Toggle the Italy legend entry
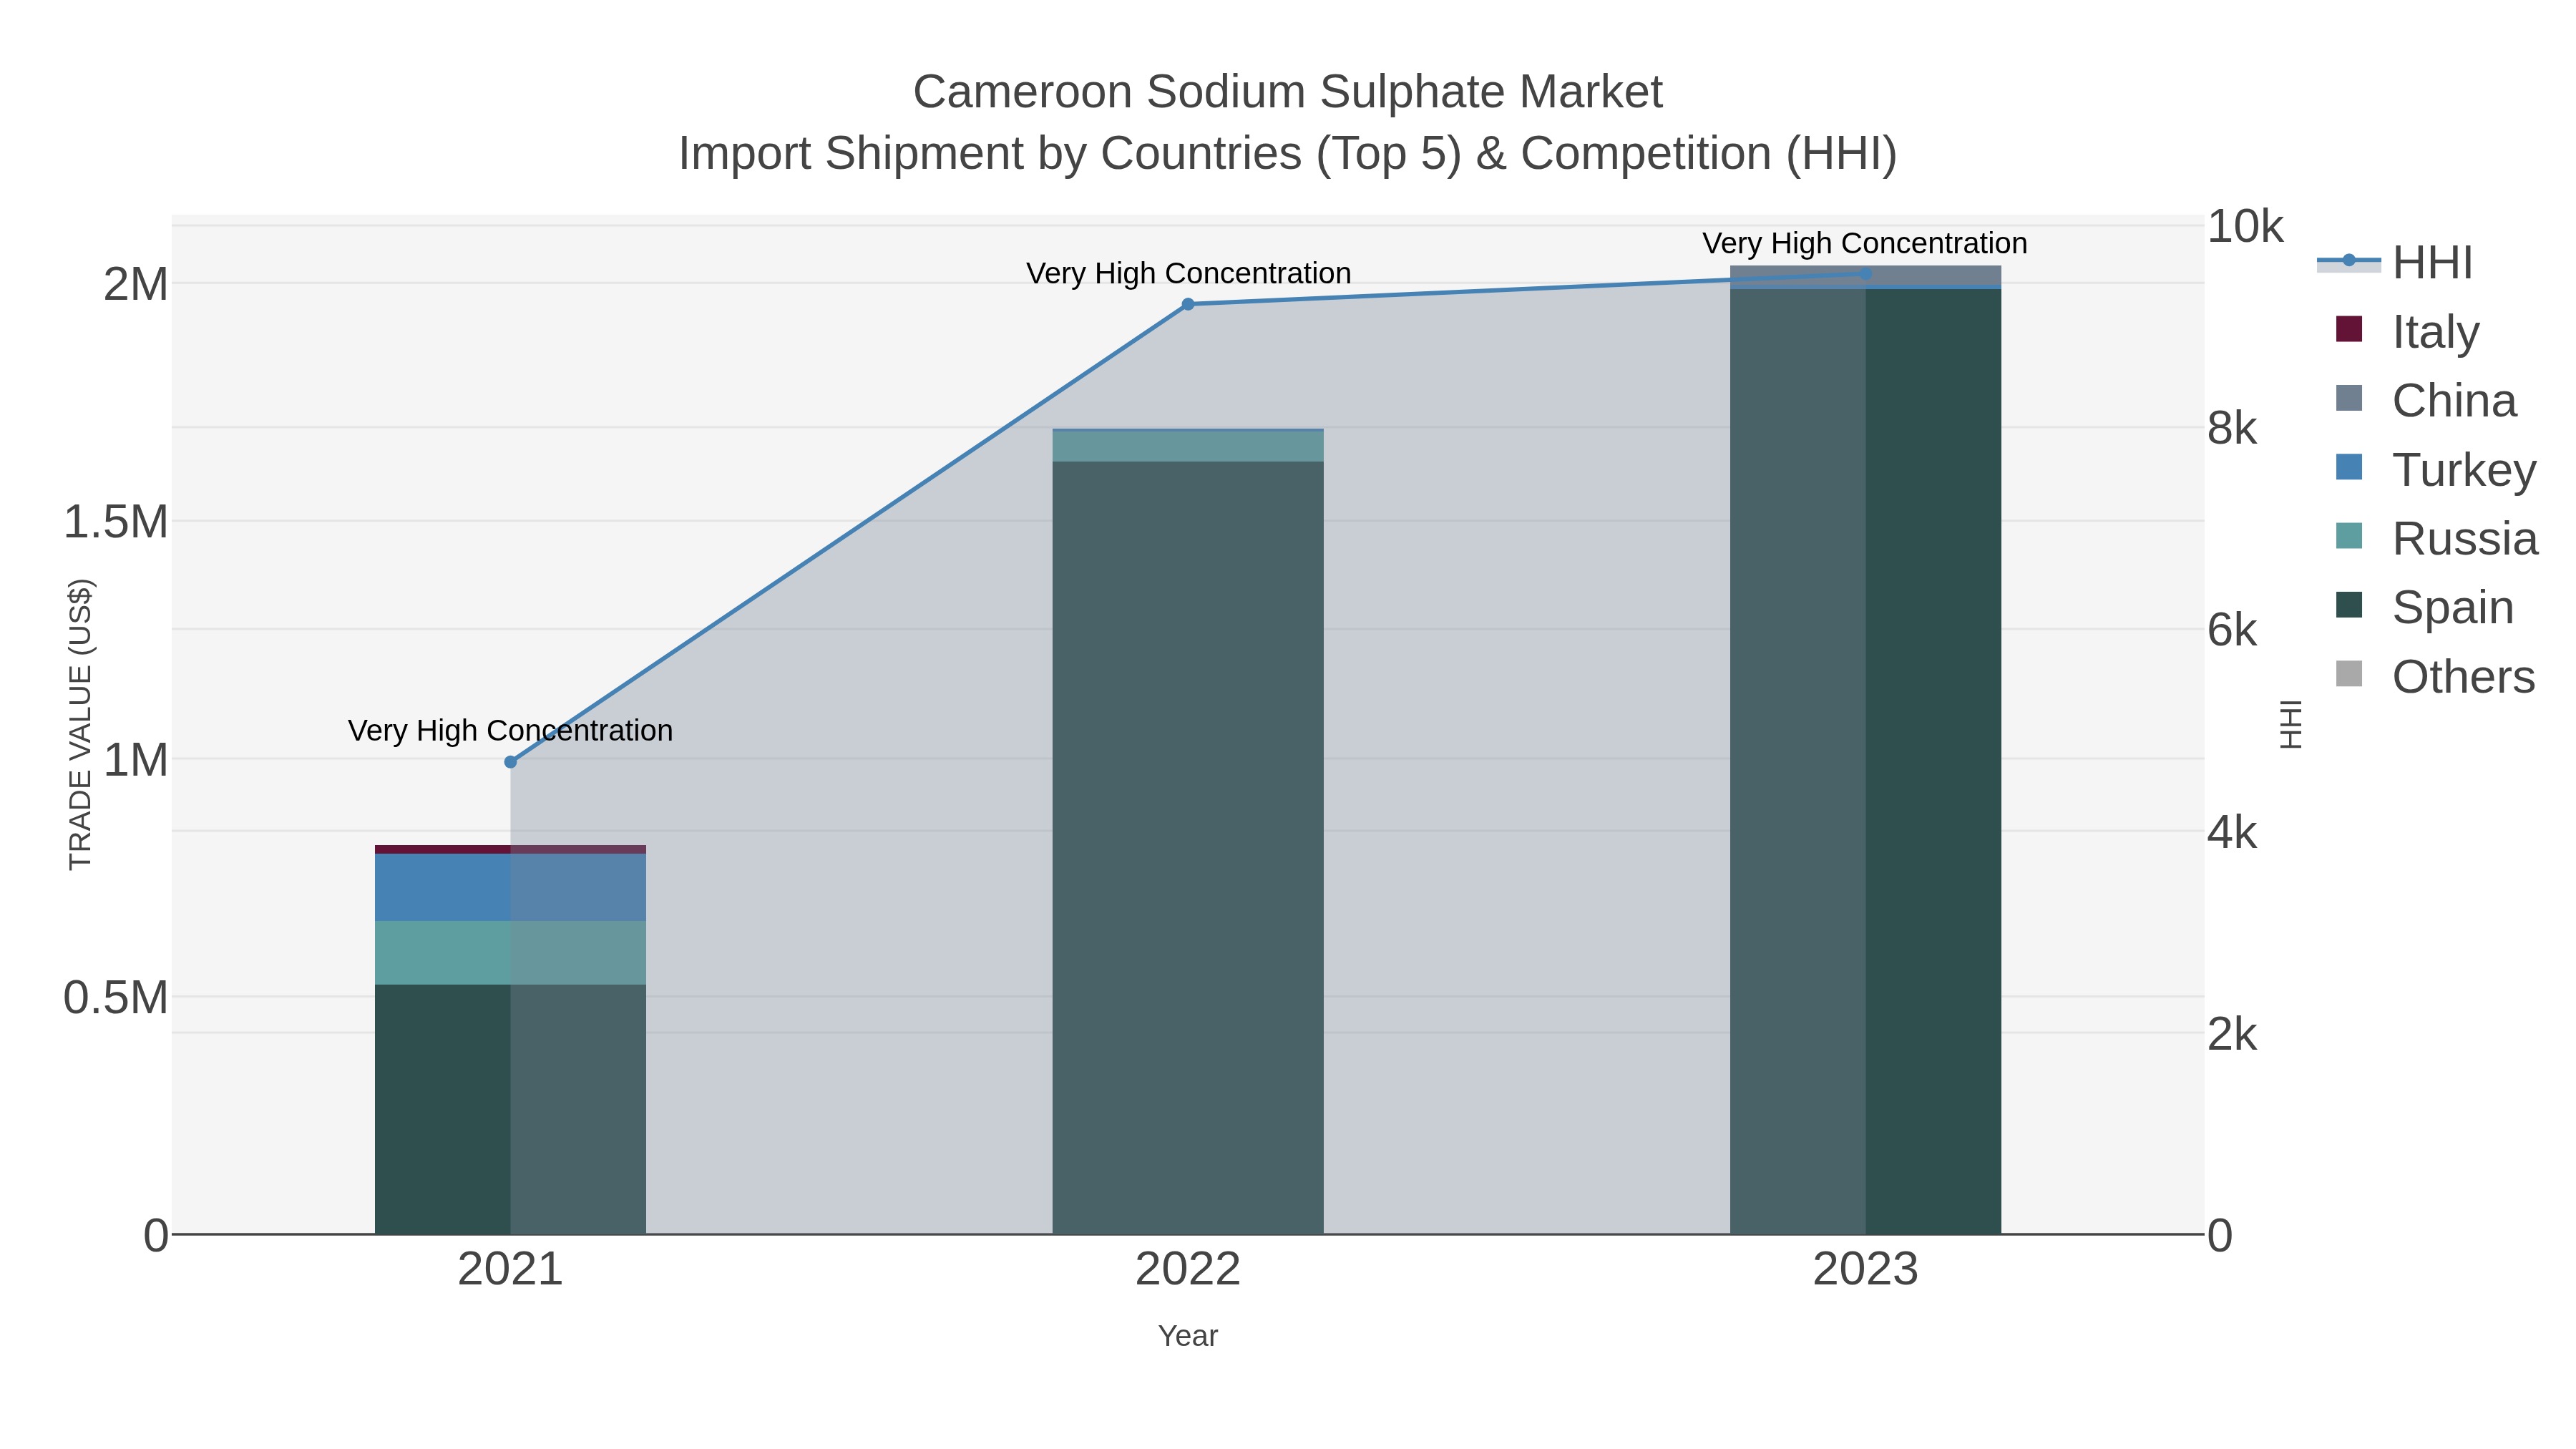This screenshot has width=2576, height=1449. coord(2408,331)
